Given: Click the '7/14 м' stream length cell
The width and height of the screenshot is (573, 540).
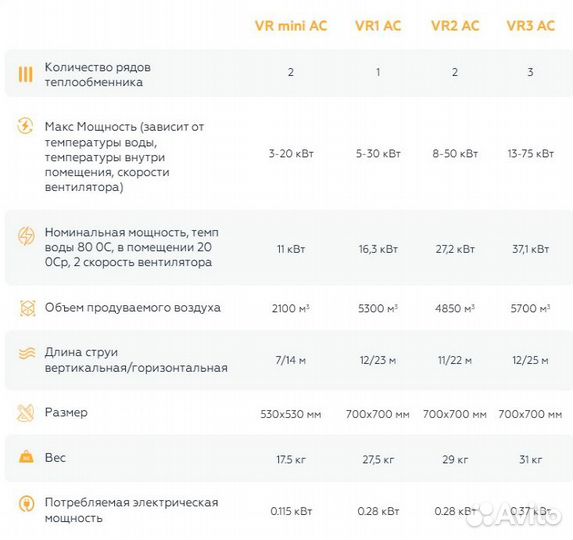Looking at the screenshot, I should (291, 360).
